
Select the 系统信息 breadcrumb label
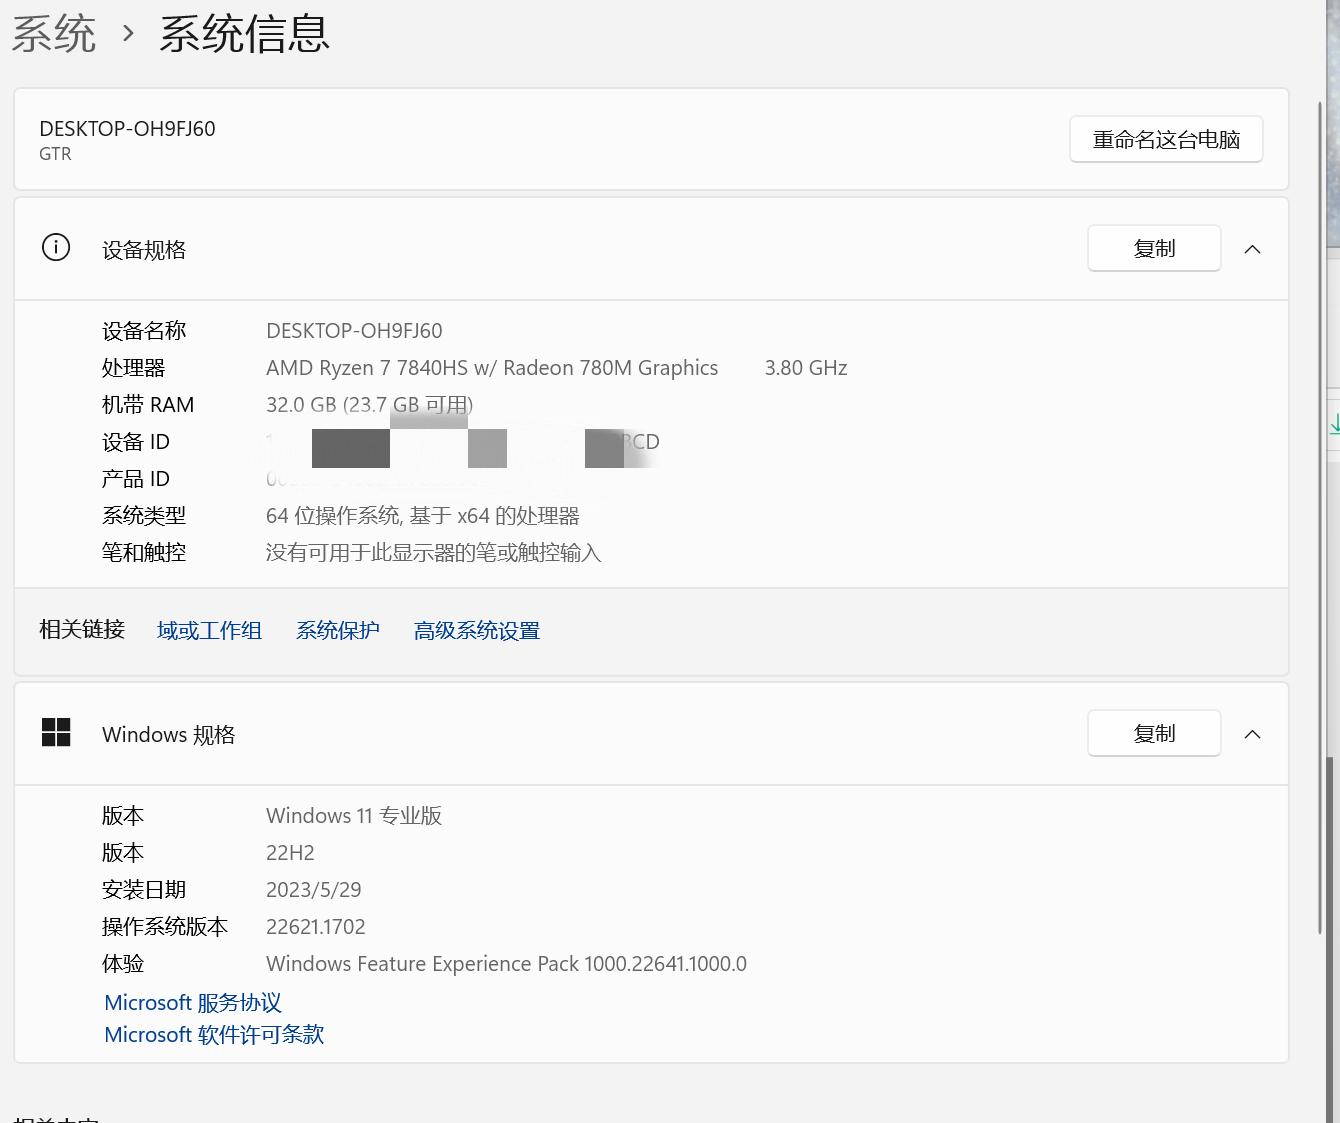[x=243, y=33]
